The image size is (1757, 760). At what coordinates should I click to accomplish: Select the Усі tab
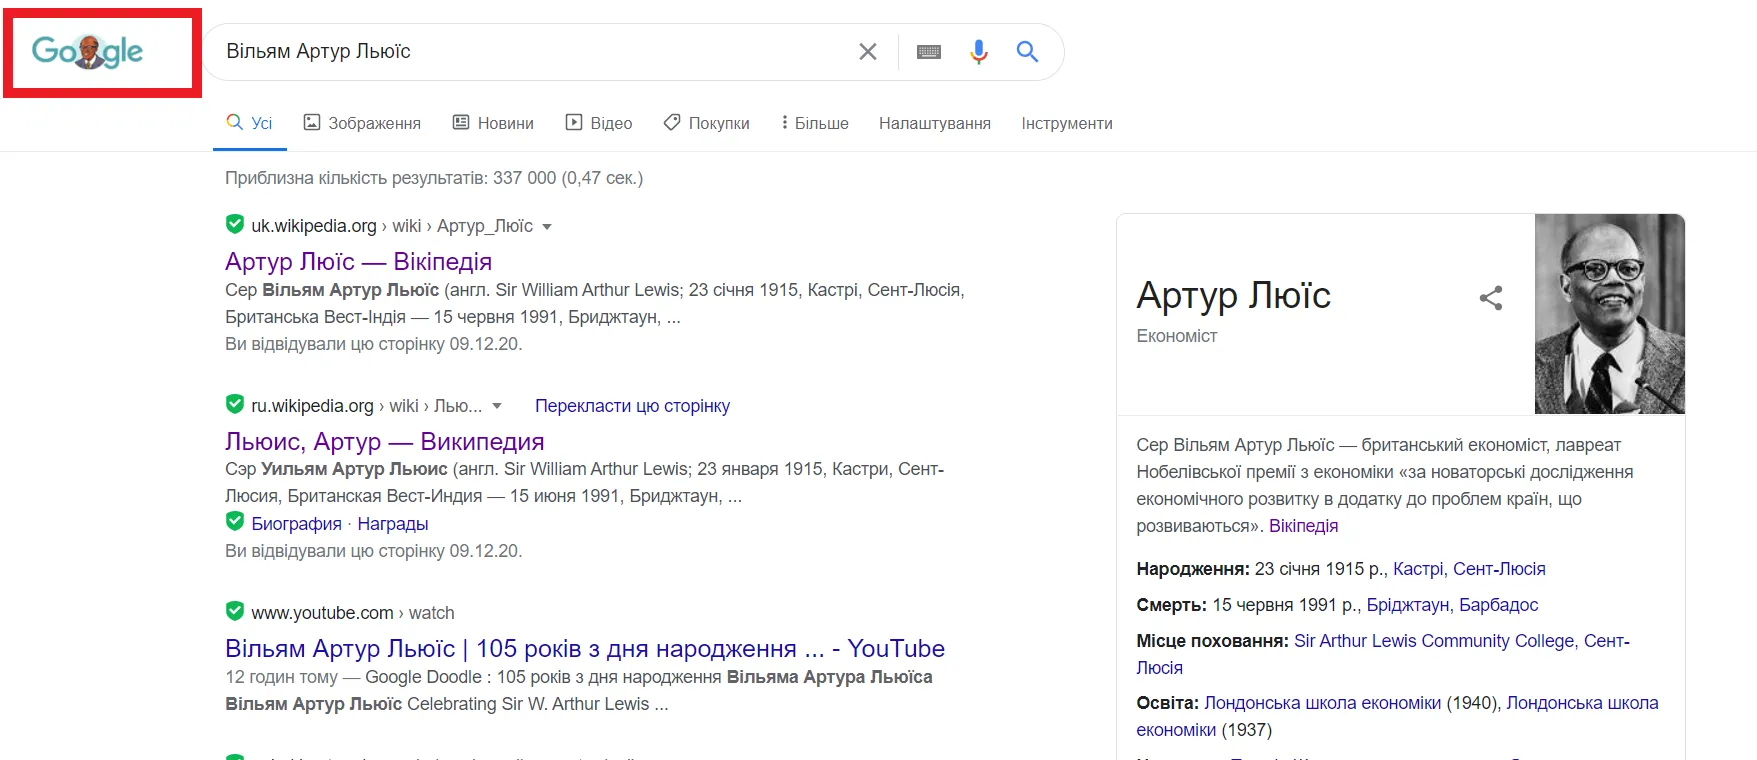250,123
